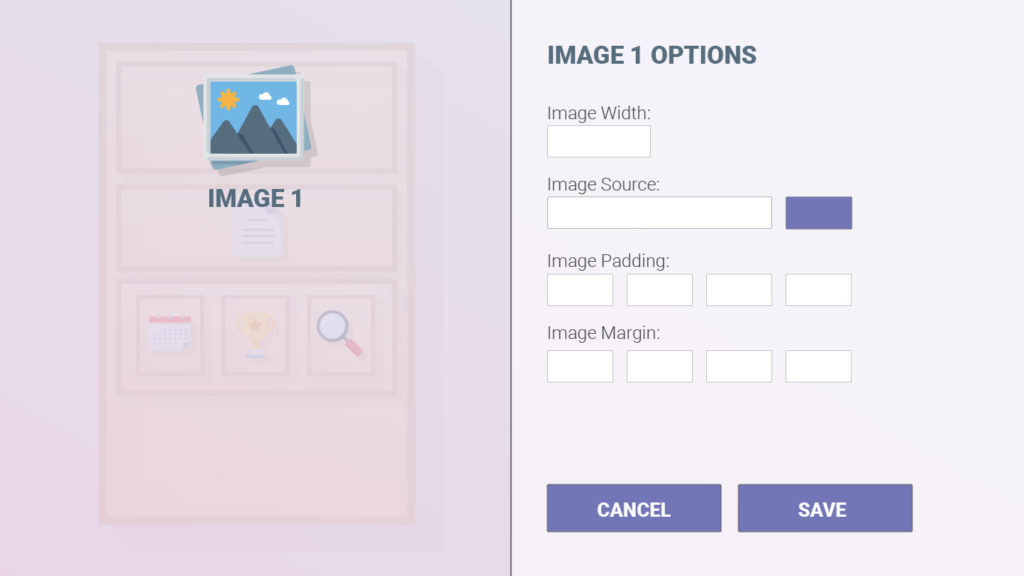Click the second Image Padding field
The image size is (1024, 576).
pyautogui.click(x=659, y=289)
